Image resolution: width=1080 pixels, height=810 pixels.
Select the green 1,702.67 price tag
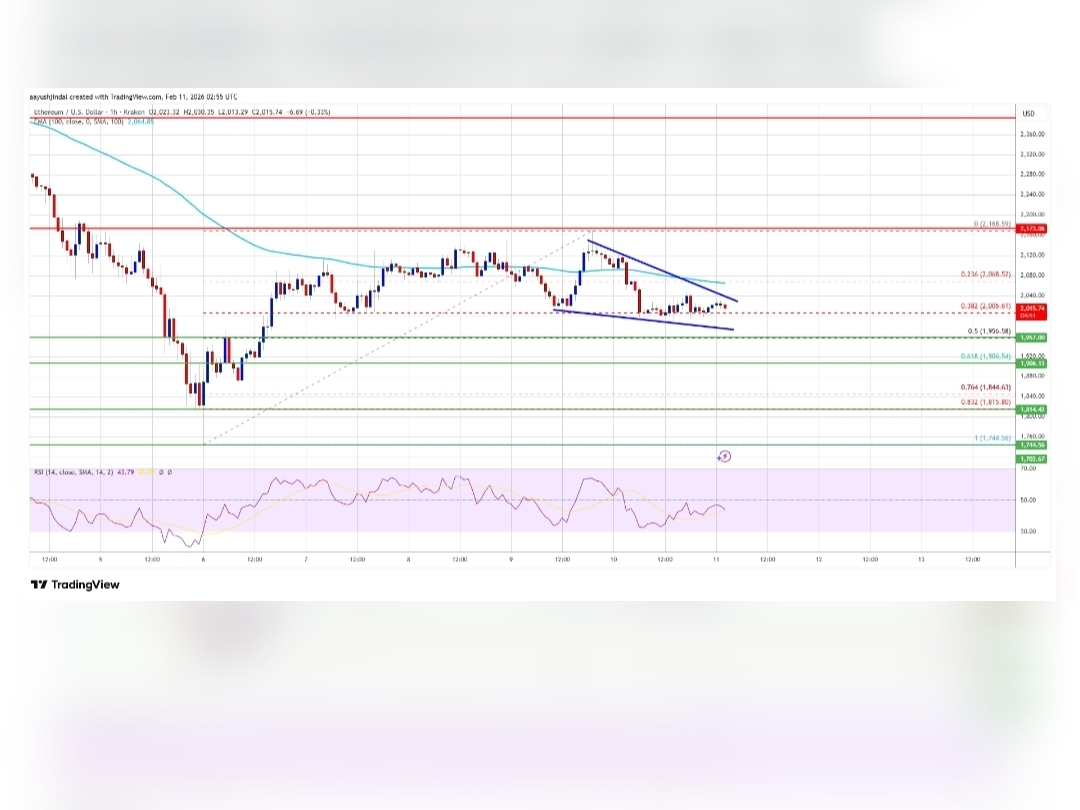coord(1031,458)
